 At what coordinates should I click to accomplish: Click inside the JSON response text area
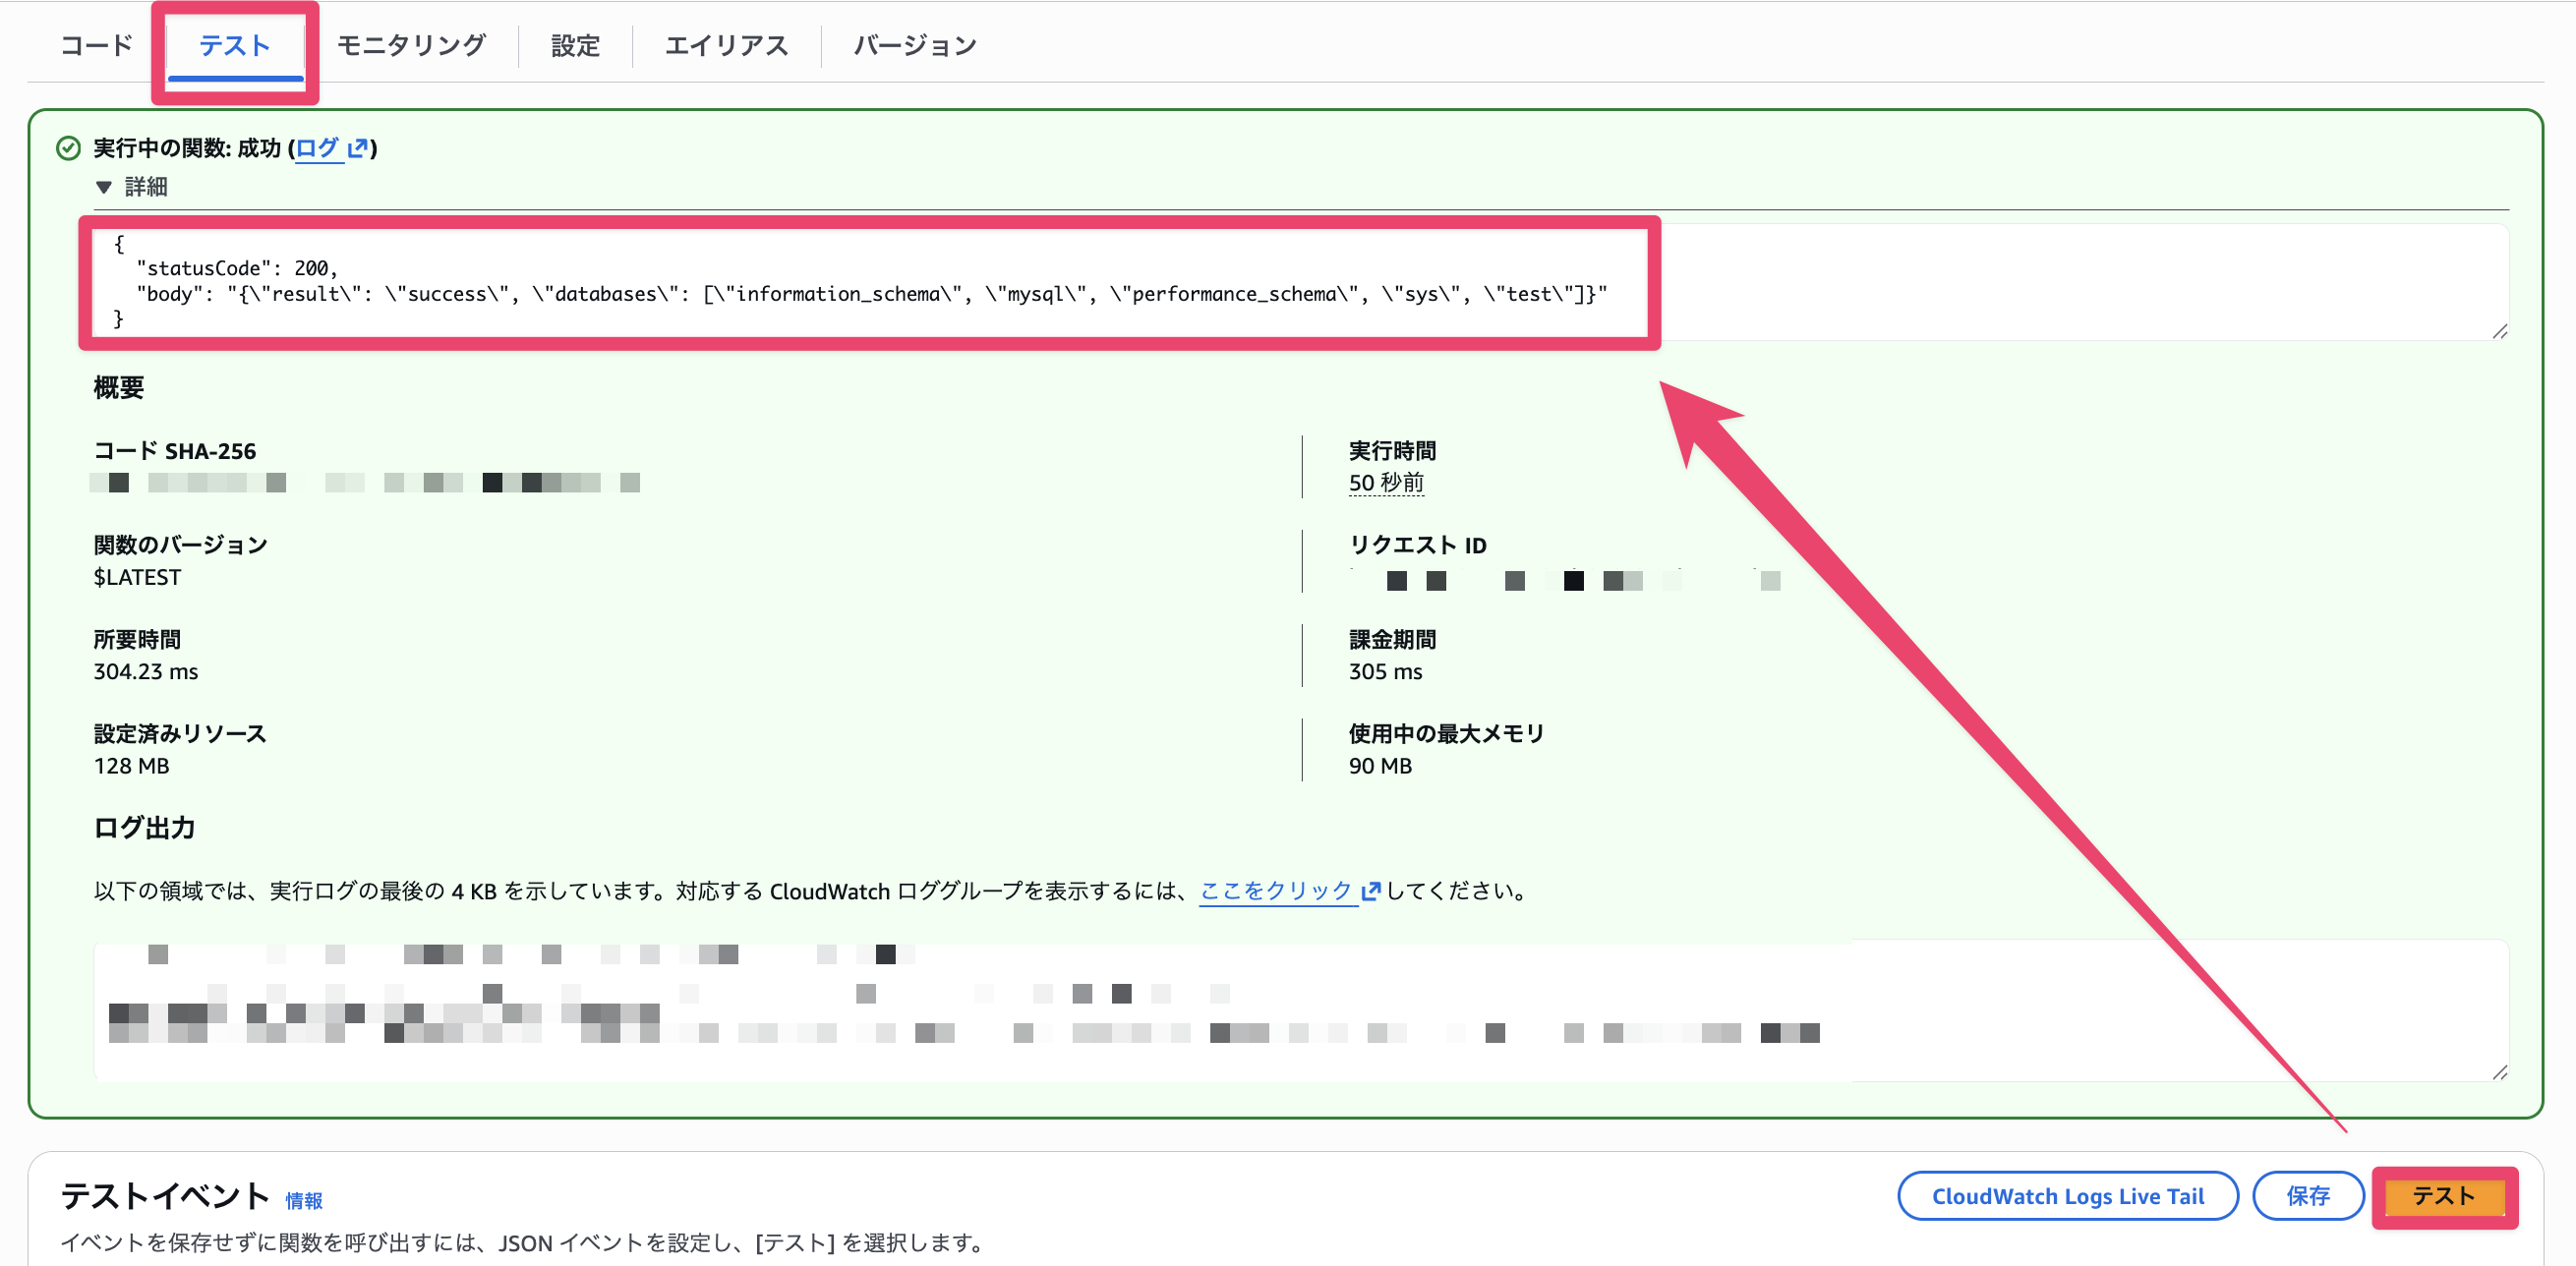(1300, 282)
